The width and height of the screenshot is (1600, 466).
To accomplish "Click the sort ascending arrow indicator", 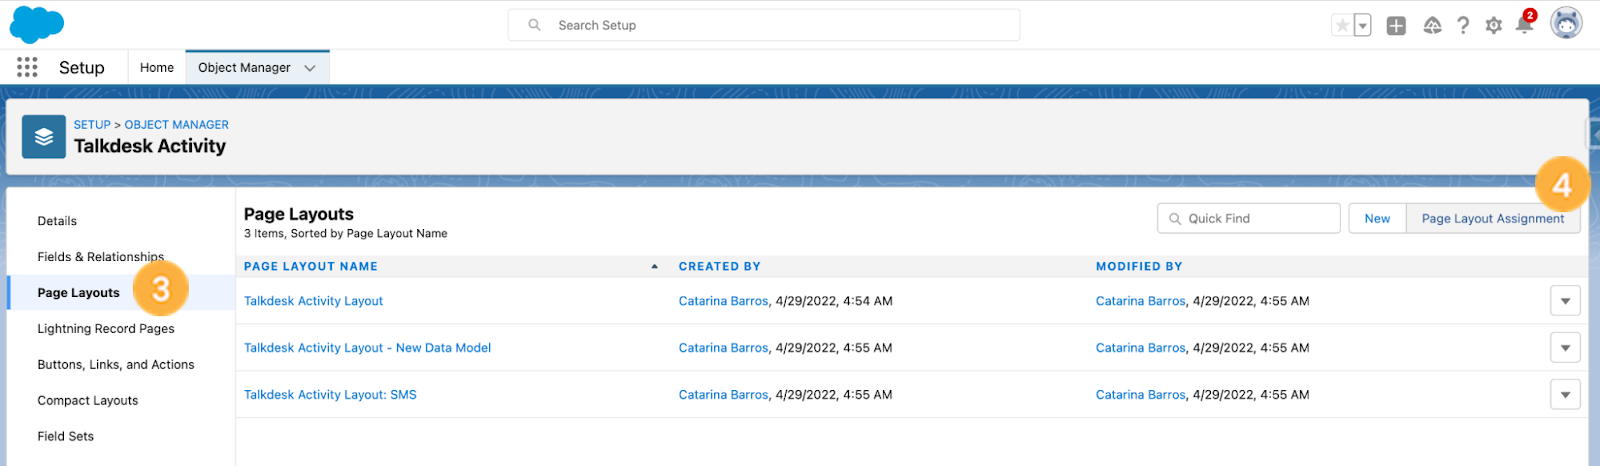I will 654,267.
